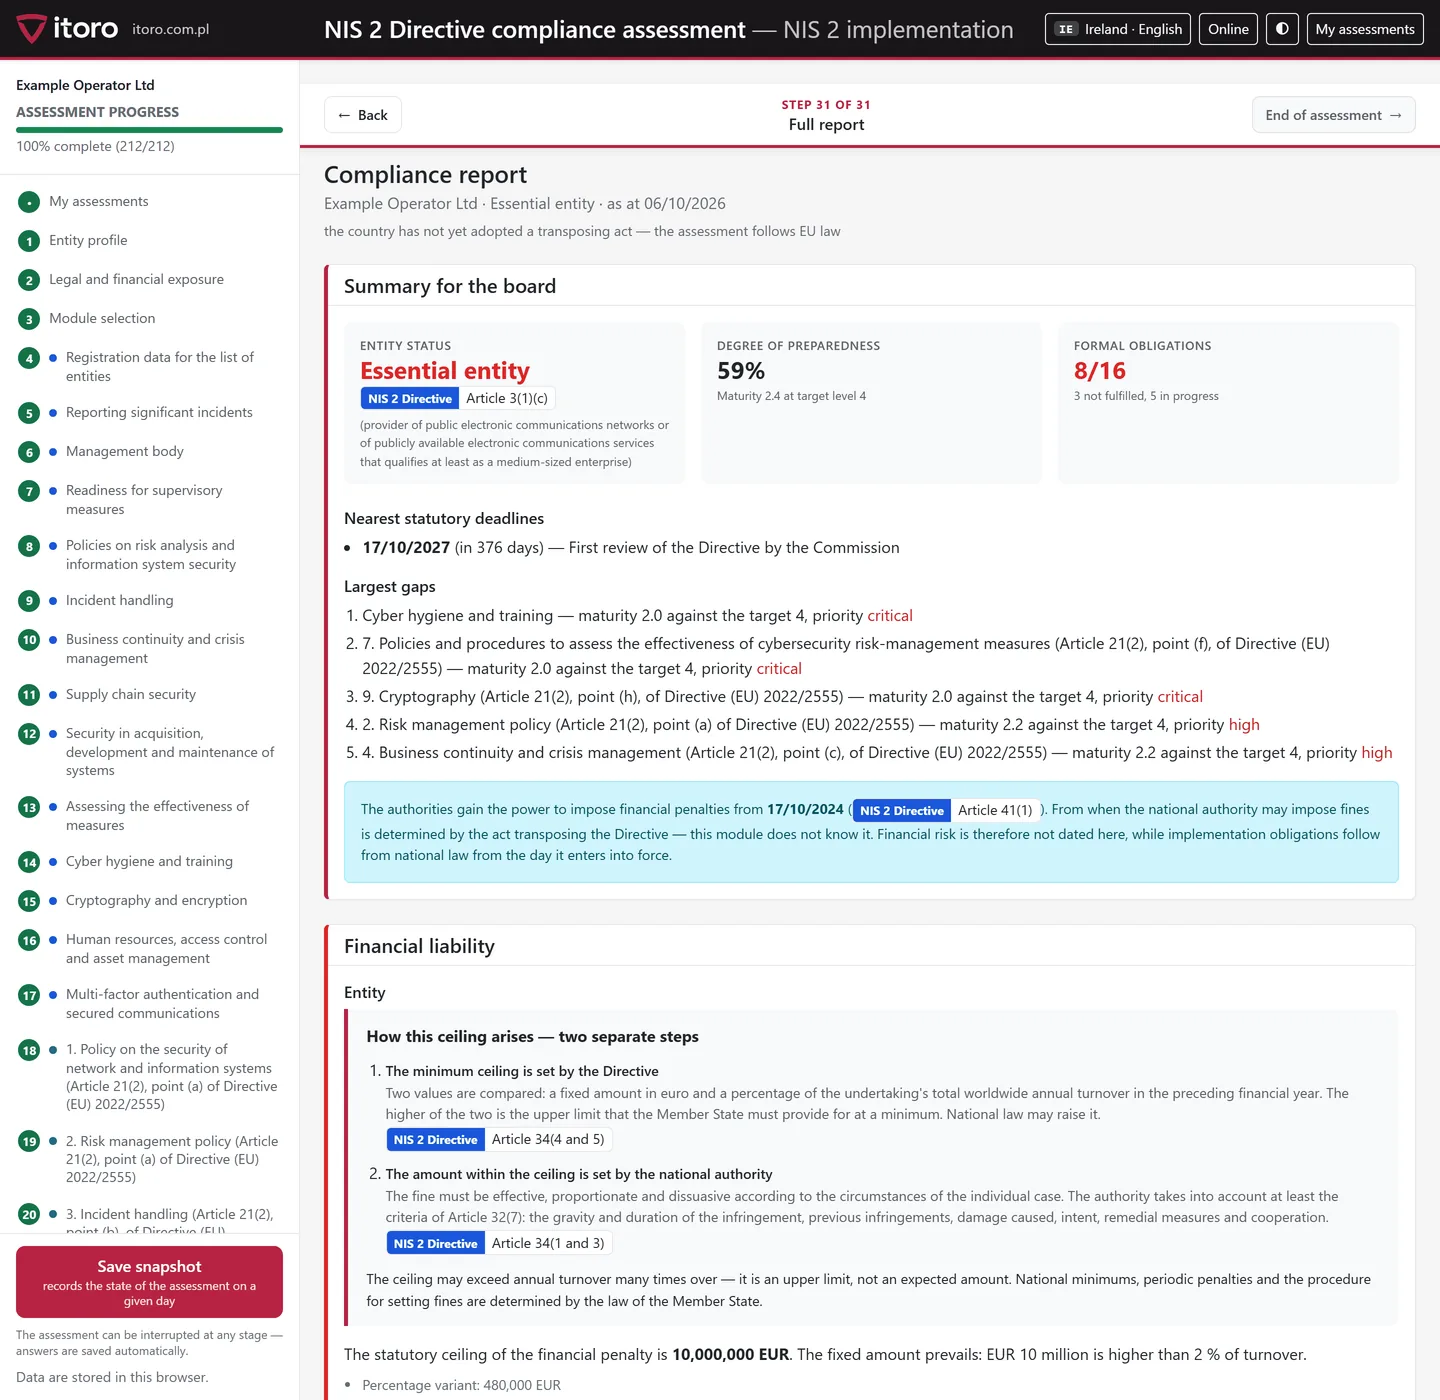Click the assessment progress bar
The height and width of the screenshot is (1400, 1440).
[149, 130]
